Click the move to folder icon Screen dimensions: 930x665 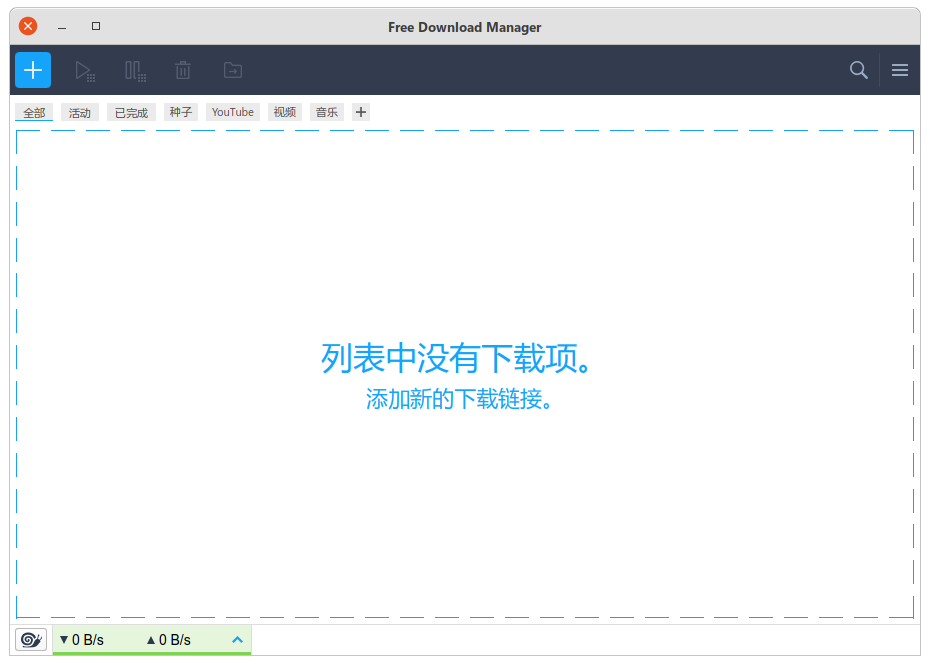click(x=232, y=71)
